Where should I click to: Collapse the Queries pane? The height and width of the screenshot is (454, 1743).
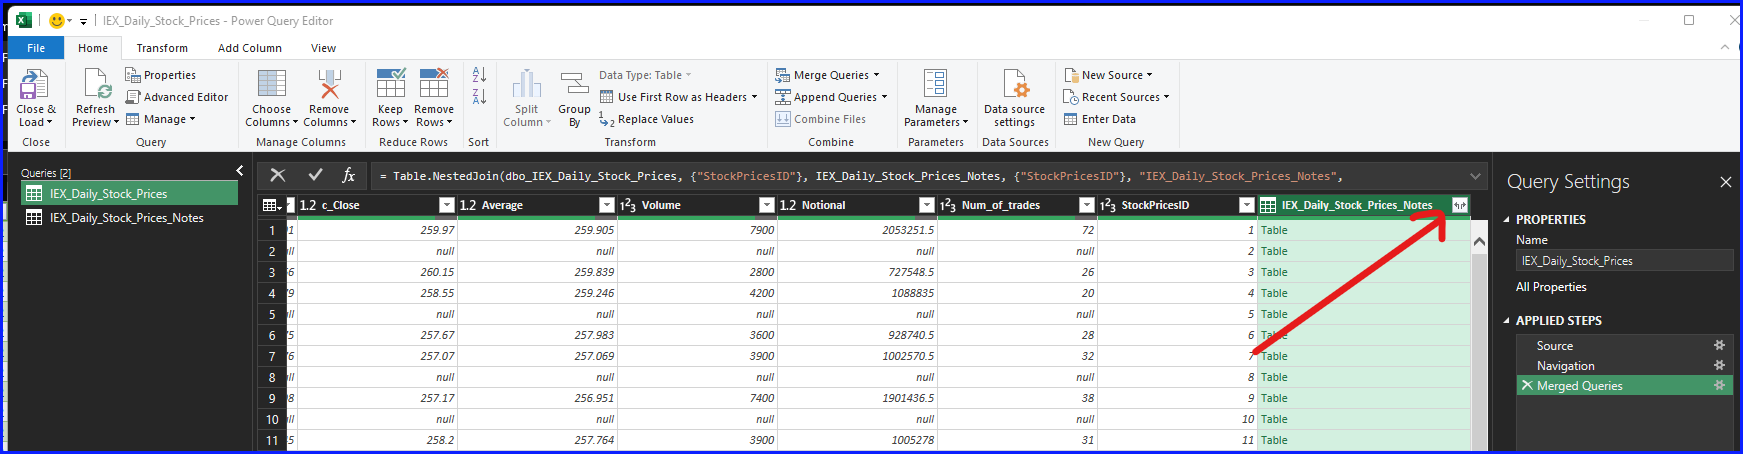pos(240,171)
